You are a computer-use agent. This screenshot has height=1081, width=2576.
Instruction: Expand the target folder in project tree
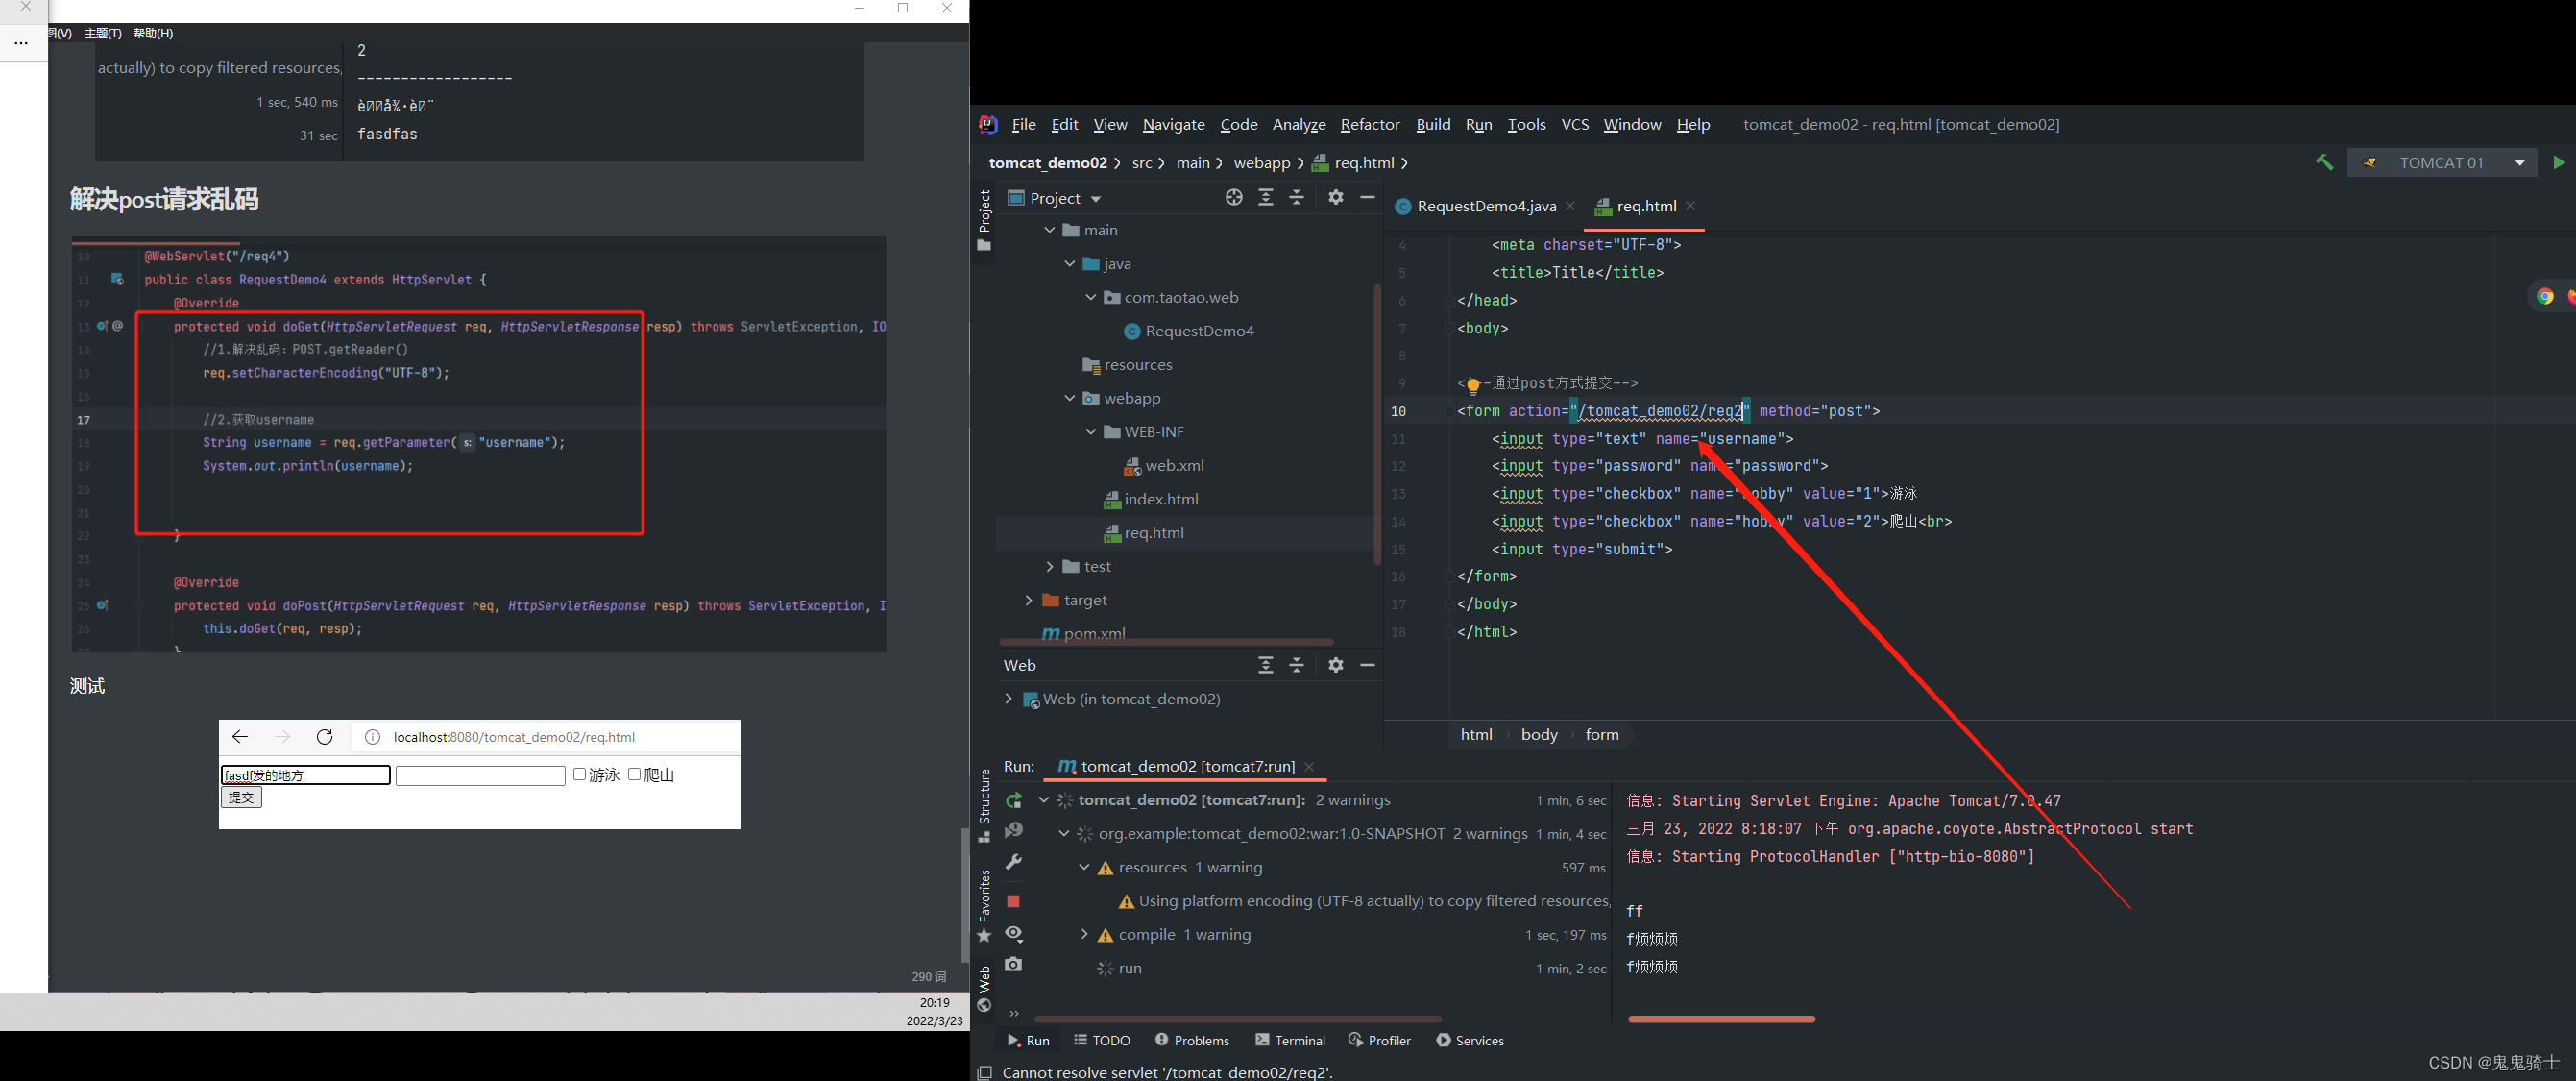click(x=1028, y=600)
